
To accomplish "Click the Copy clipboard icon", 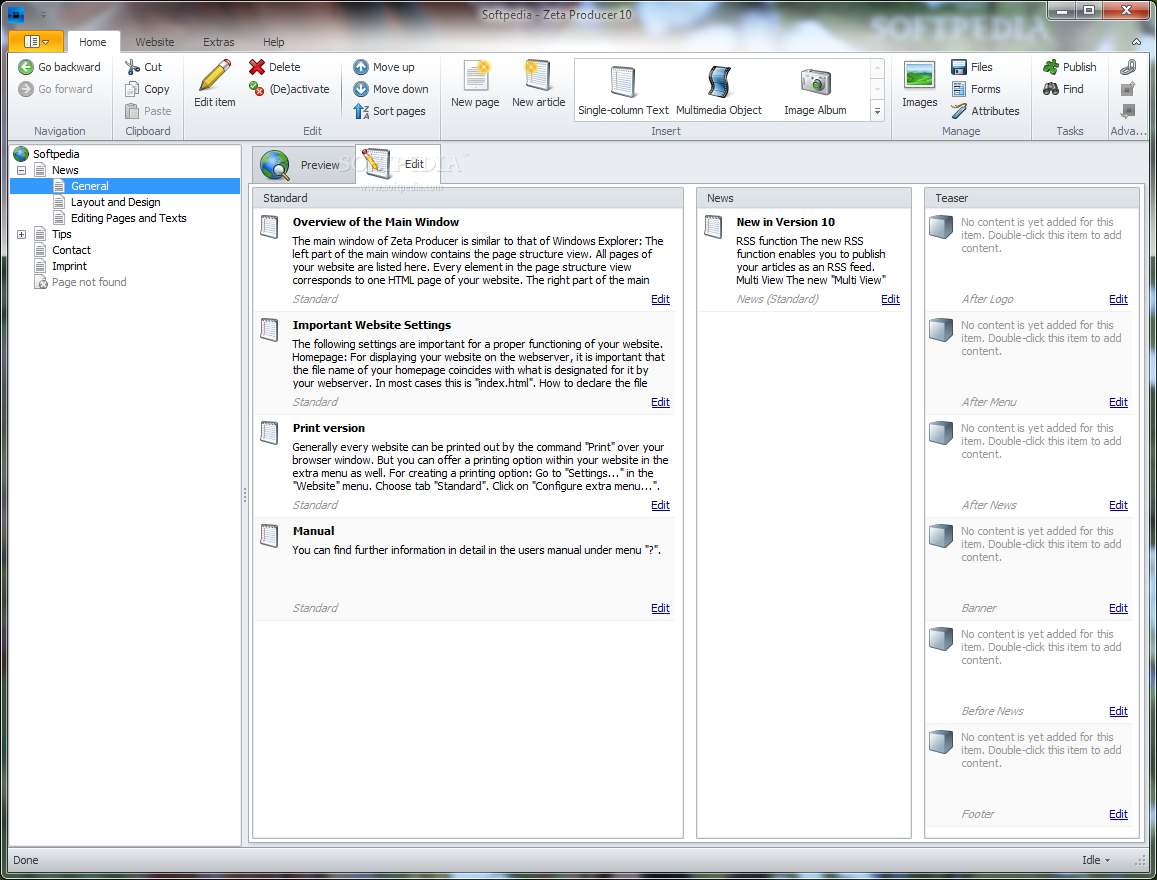I will (x=132, y=89).
